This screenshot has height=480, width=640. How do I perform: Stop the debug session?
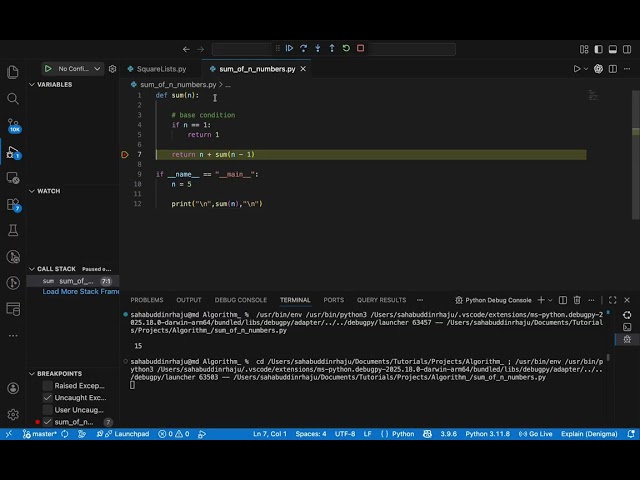[360, 48]
